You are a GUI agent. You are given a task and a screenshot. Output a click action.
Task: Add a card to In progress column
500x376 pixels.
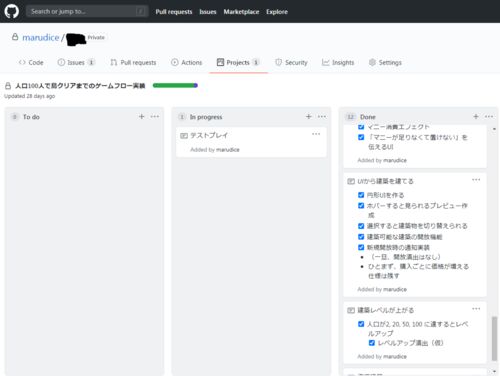click(x=309, y=116)
